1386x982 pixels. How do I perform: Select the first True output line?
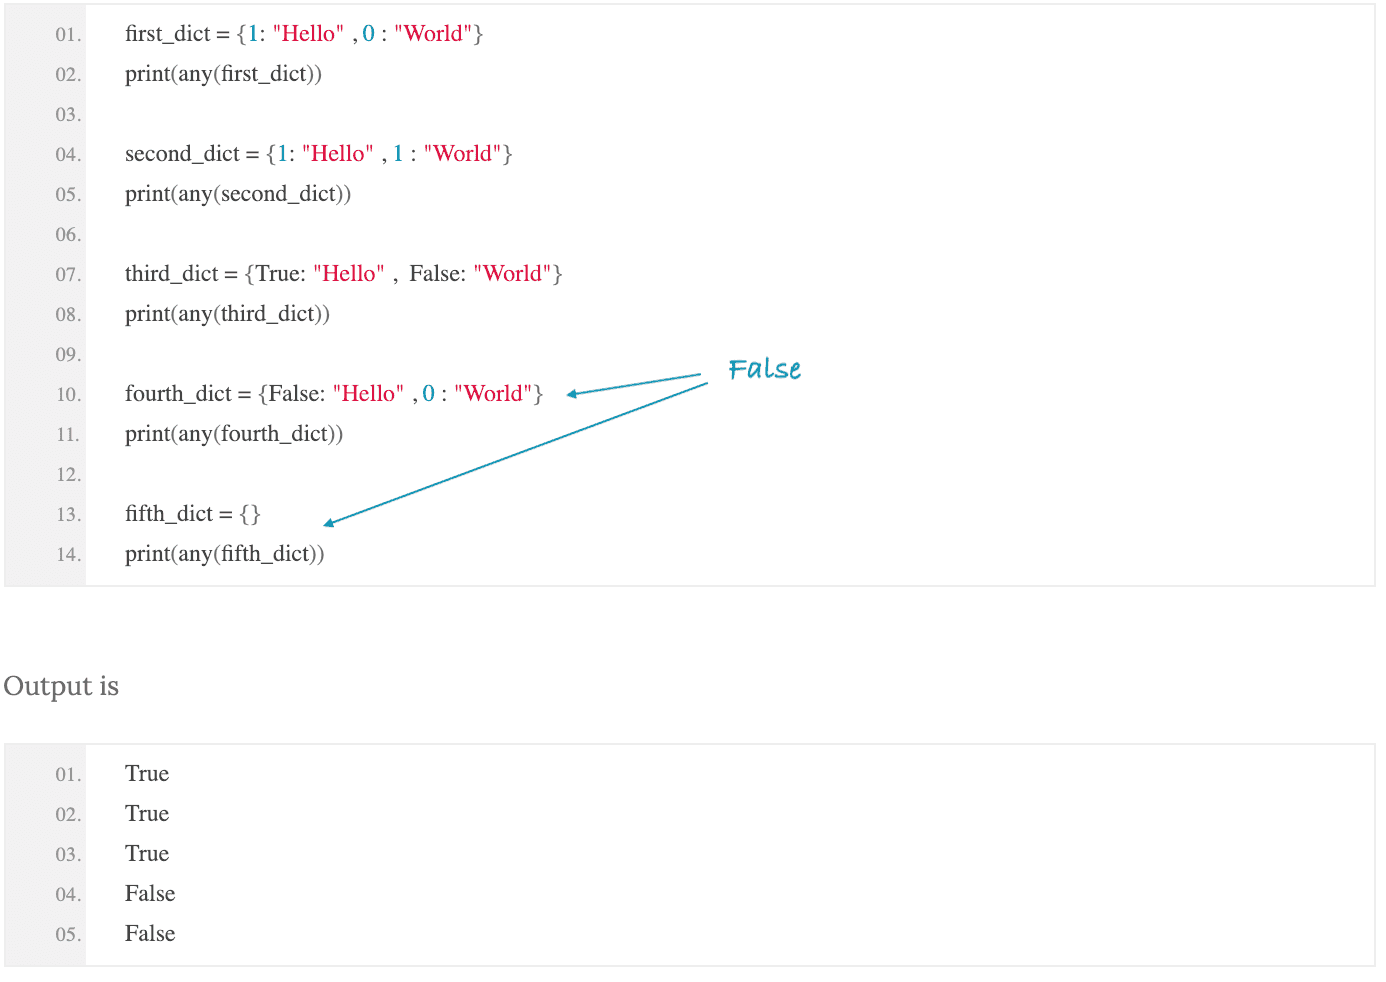(x=147, y=774)
